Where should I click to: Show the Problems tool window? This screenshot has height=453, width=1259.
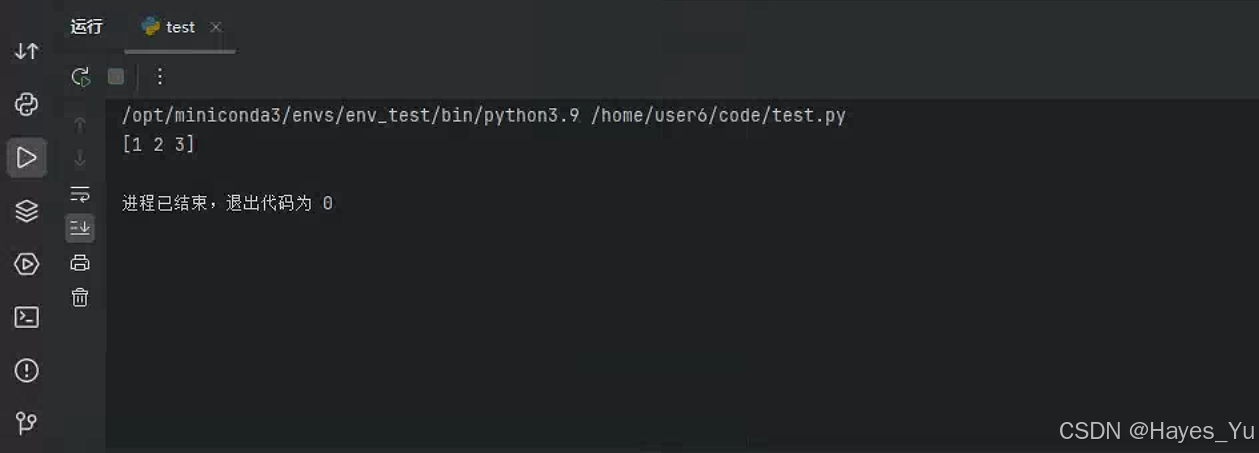27,371
